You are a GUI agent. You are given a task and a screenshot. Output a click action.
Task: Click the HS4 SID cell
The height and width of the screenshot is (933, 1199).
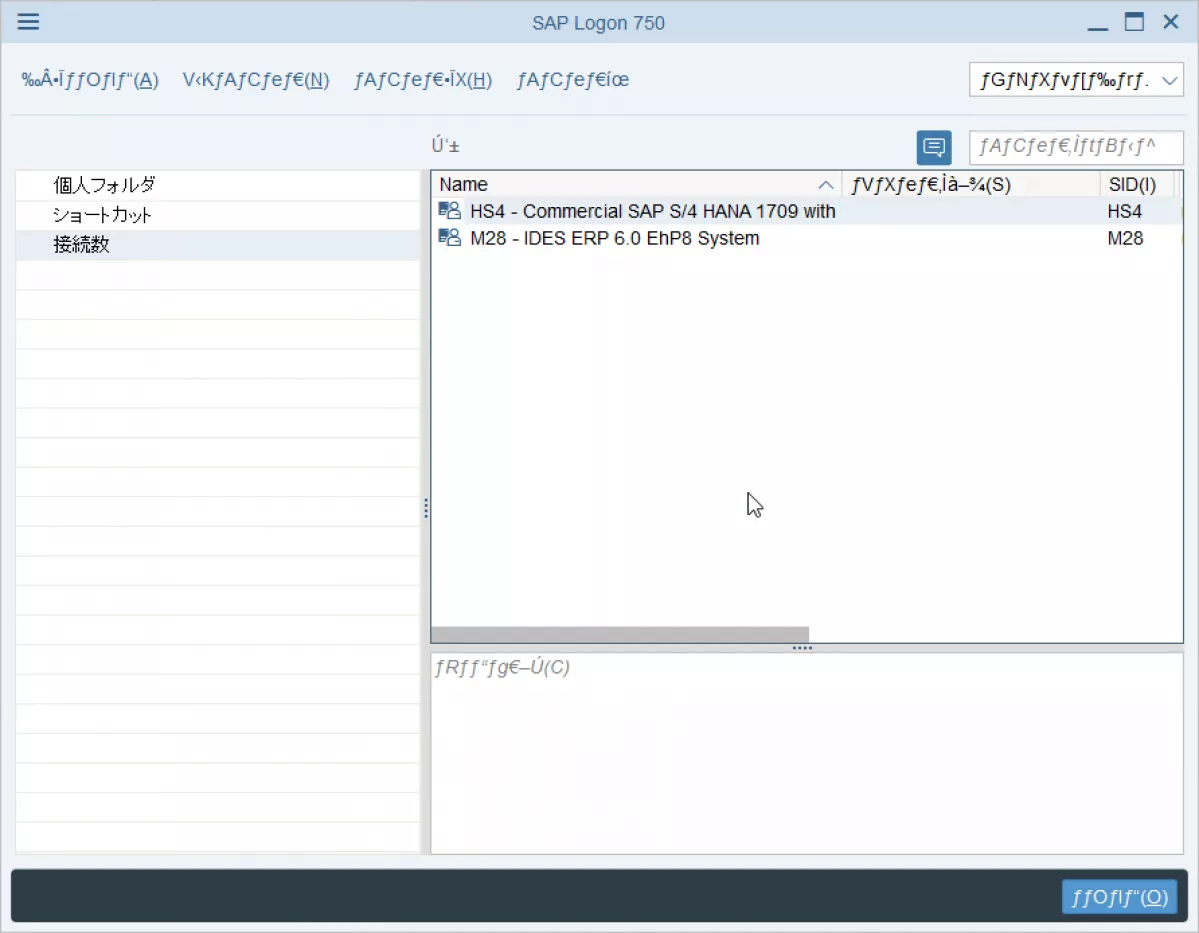(1125, 211)
